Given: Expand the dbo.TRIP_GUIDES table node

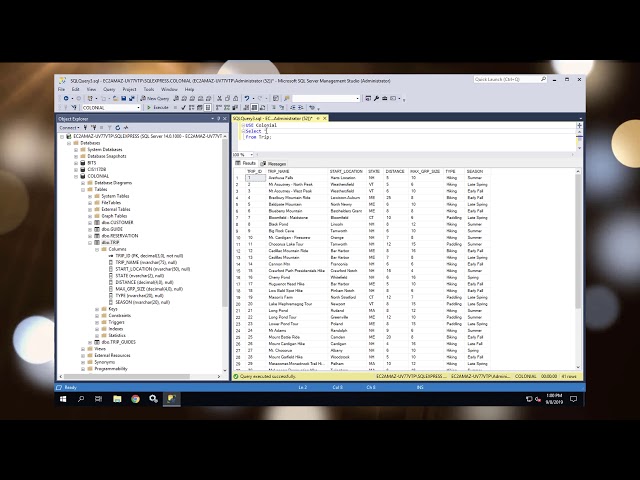Looking at the screenshot, I should click(x=90, y=342).
